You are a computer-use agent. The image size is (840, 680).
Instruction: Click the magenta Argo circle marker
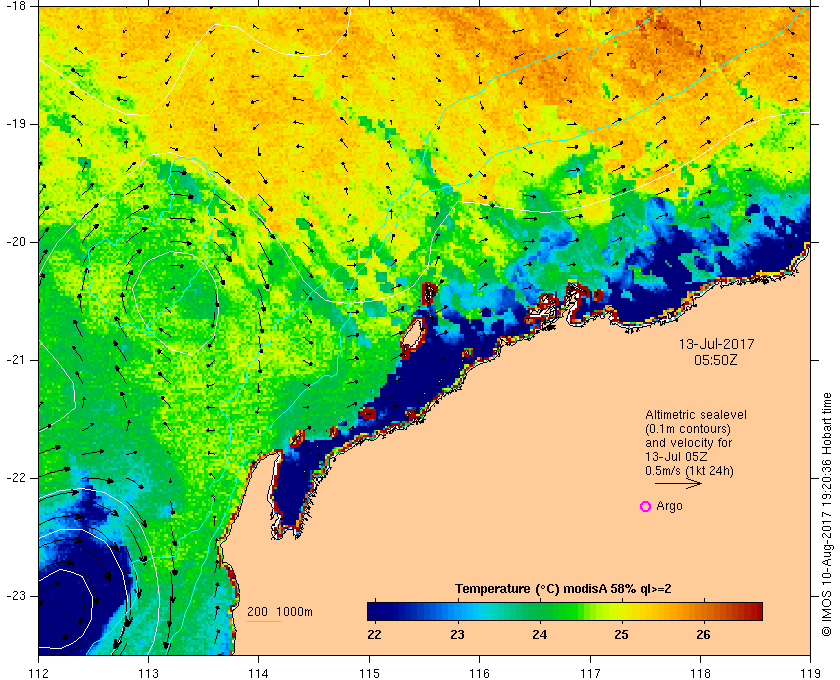[646, 506]
